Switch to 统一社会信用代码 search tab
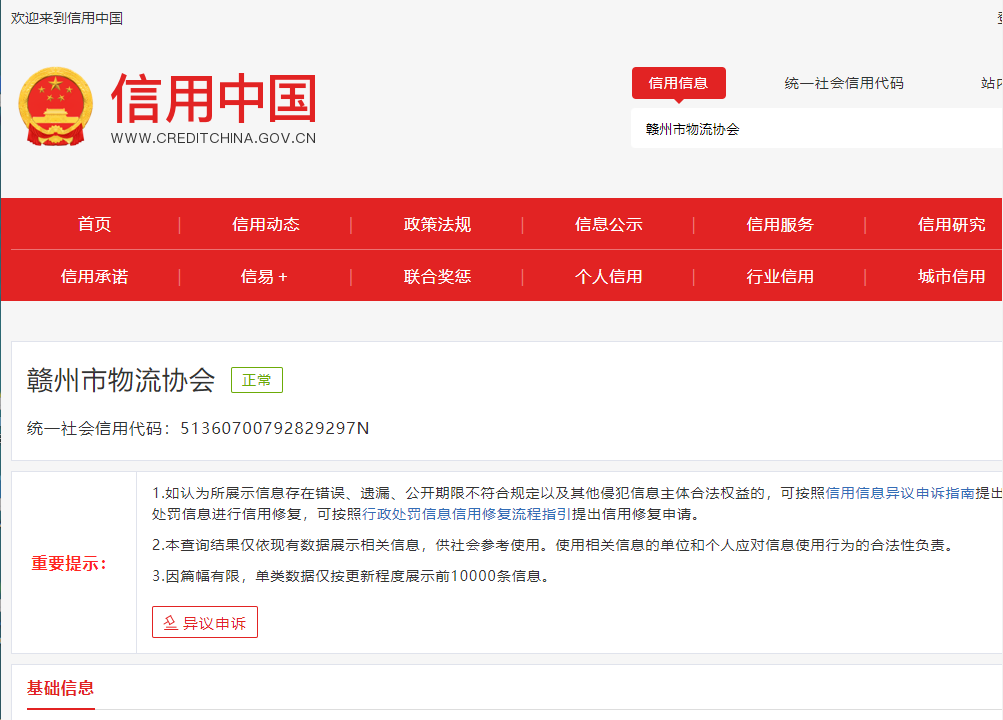Screen dimensions: 1003x720 point(844,83)
